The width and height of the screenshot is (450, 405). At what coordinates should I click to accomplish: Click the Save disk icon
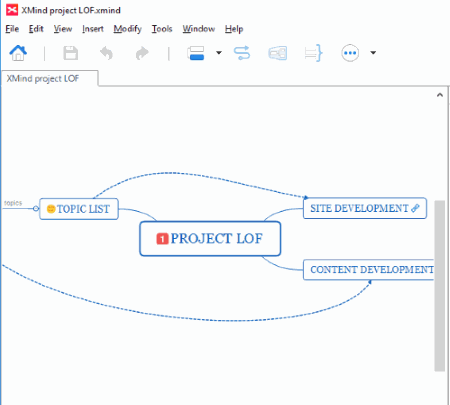click(71, 53)
